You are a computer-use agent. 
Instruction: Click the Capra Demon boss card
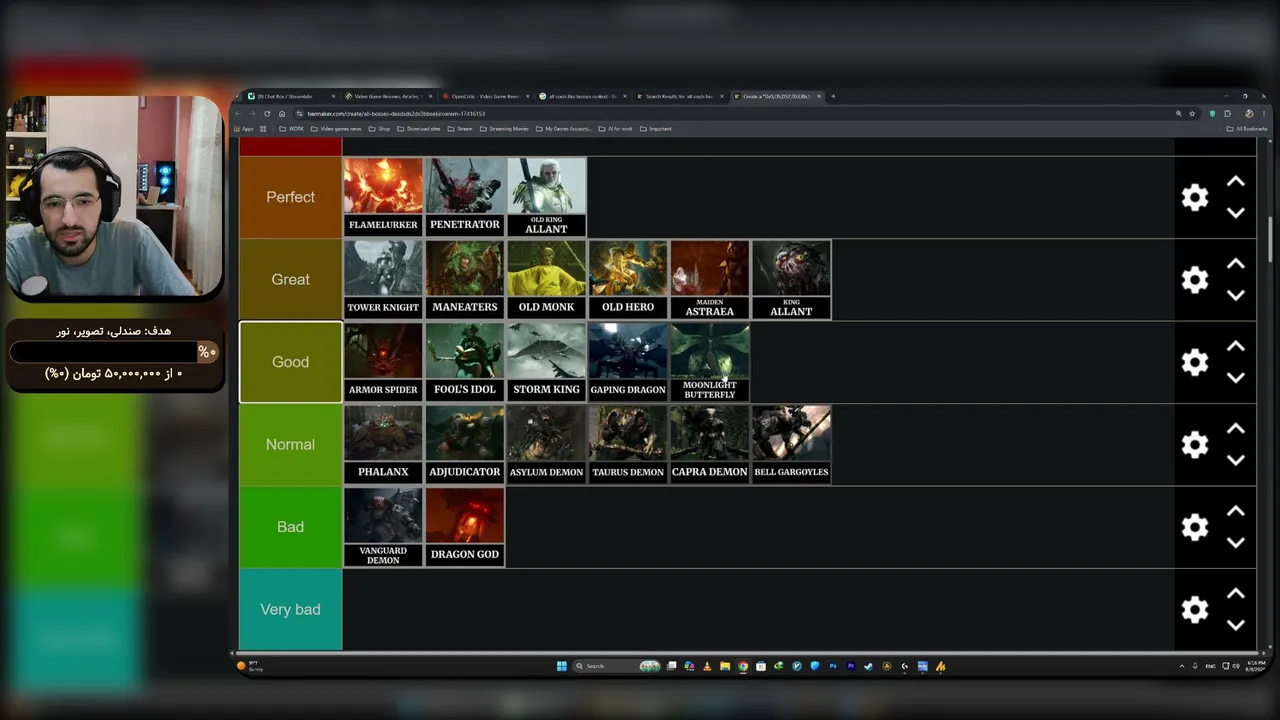(710, 445)
